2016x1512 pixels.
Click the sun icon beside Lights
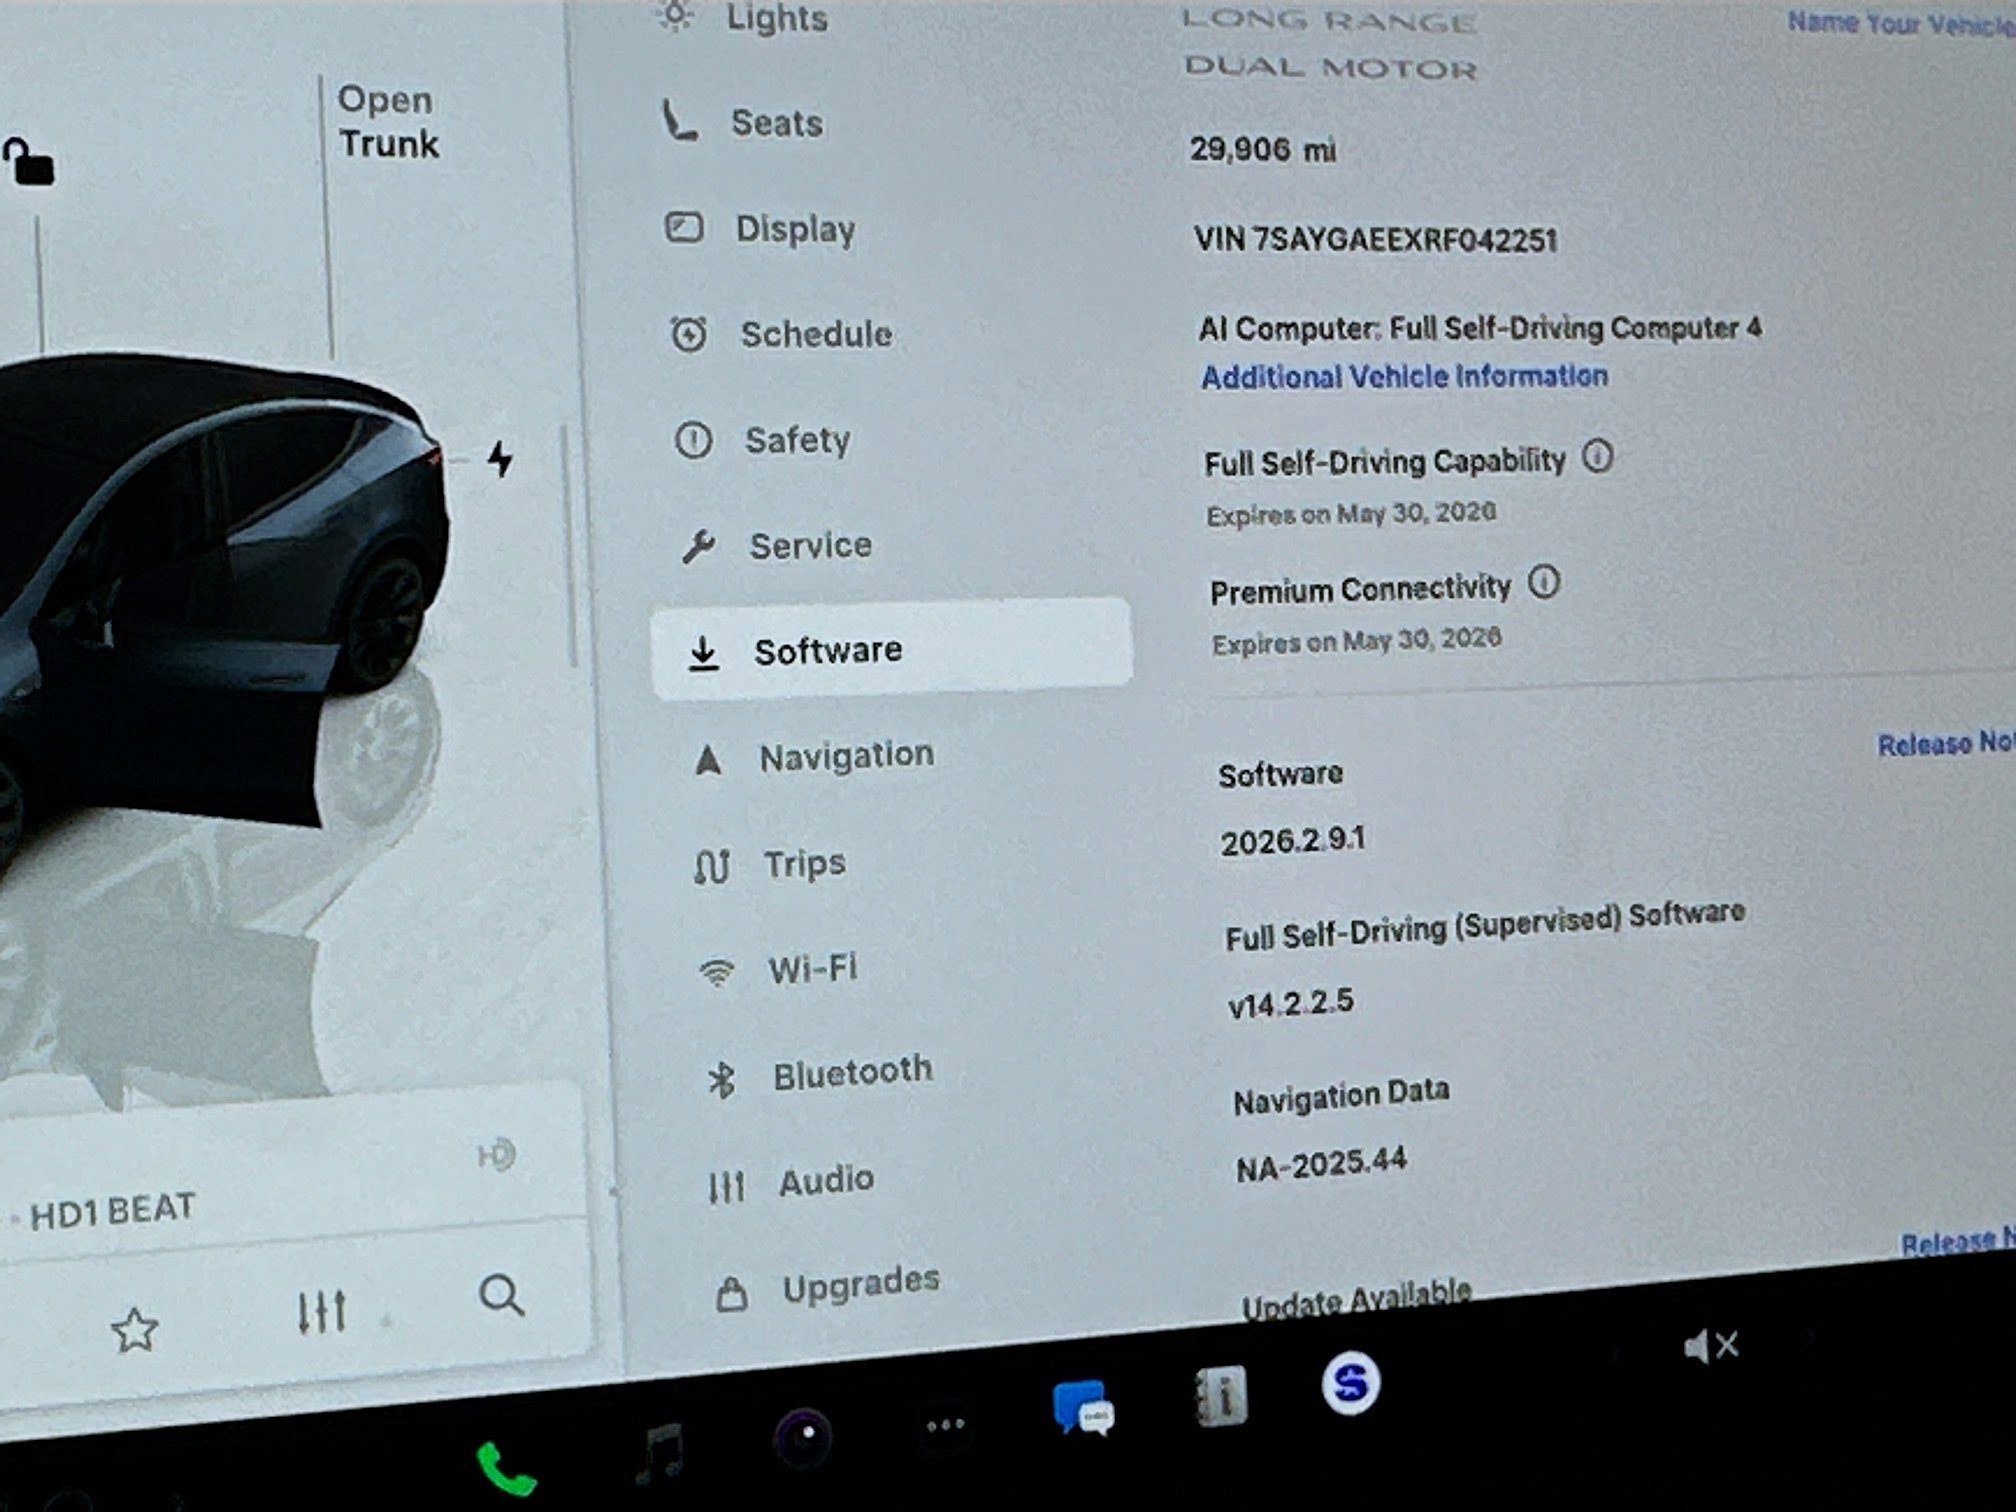tap(676, 15)
